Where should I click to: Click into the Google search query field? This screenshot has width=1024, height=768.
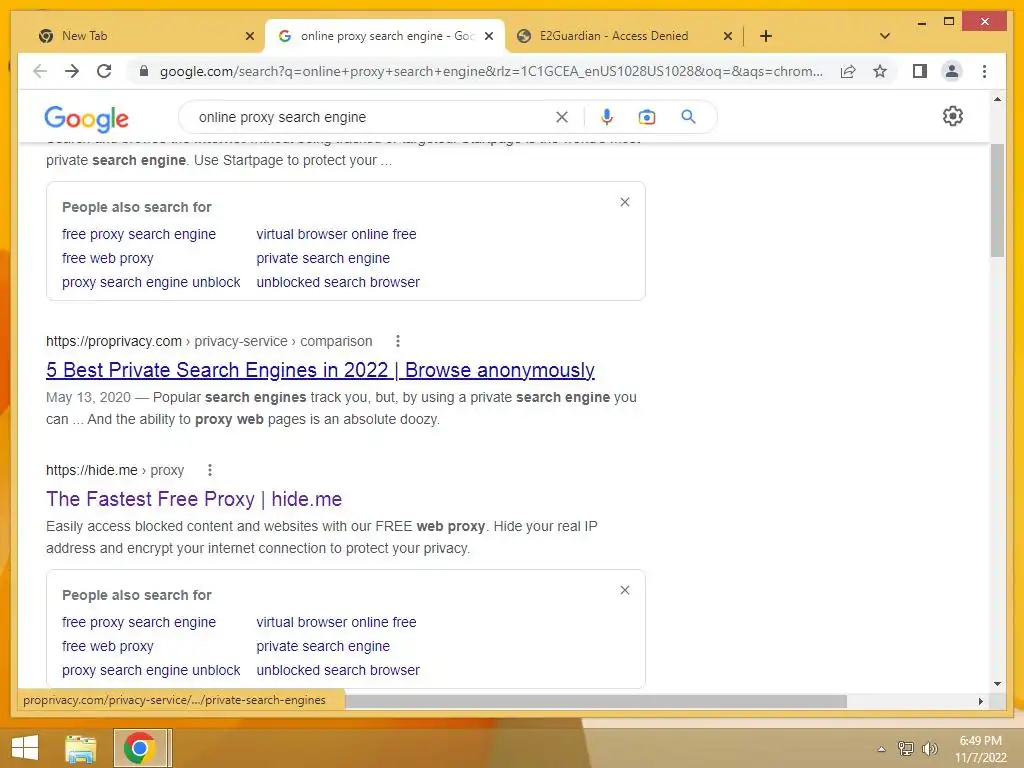372,117
